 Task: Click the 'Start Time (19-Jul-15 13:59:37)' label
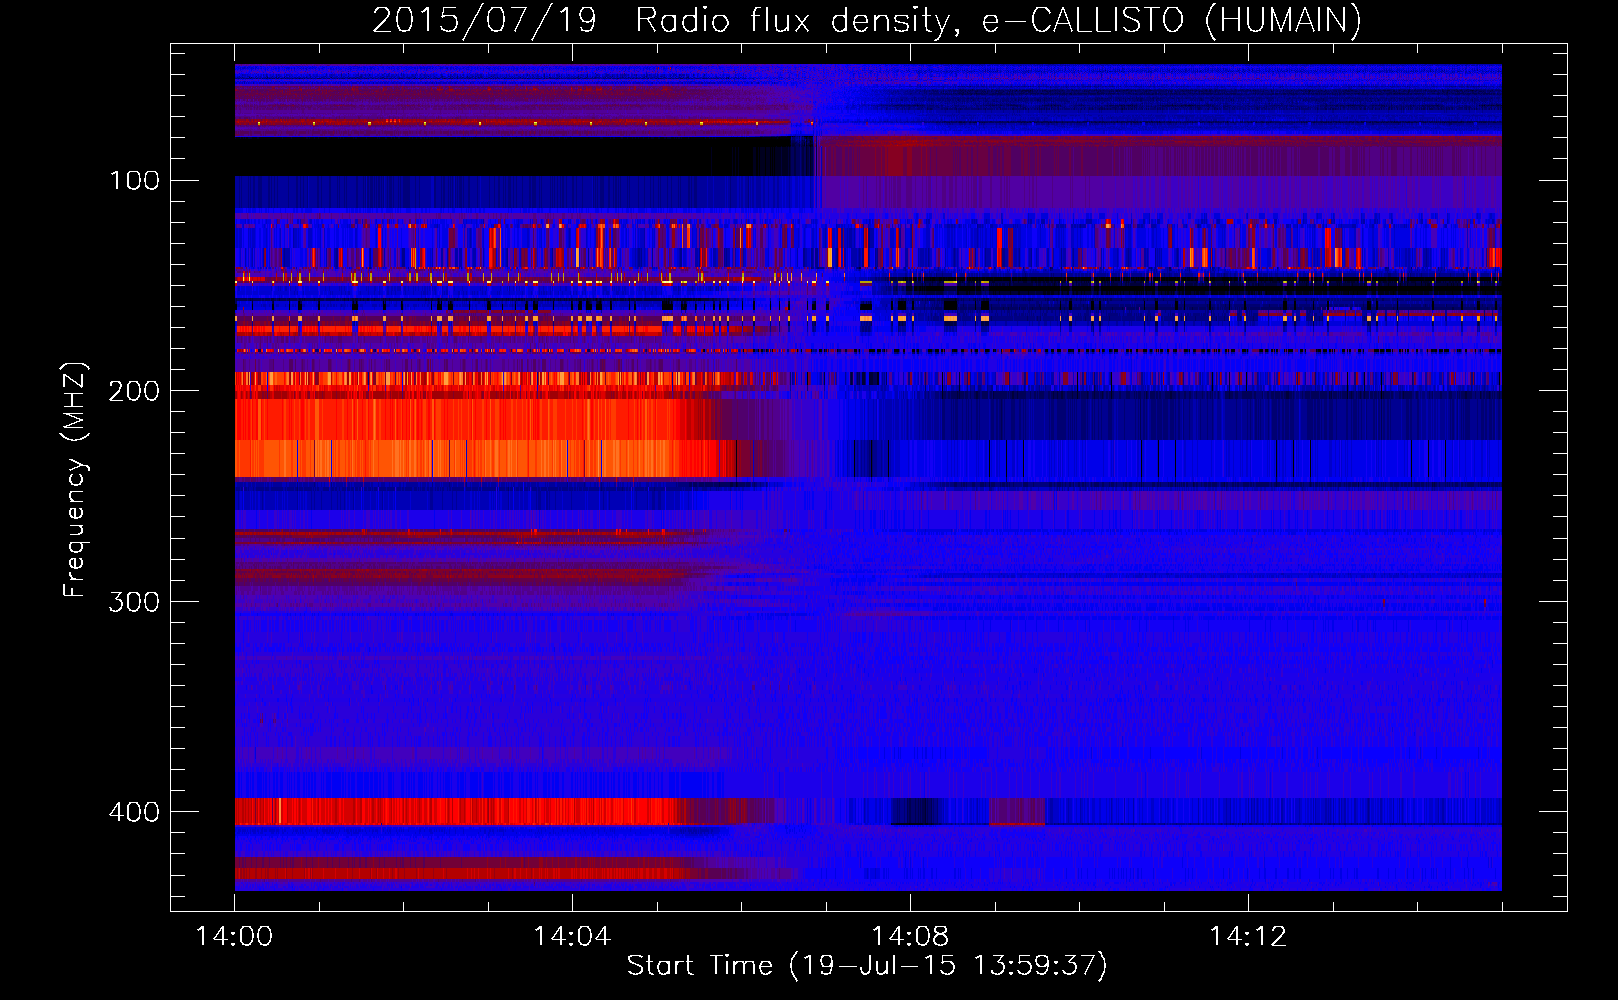[x=867, y=966]
